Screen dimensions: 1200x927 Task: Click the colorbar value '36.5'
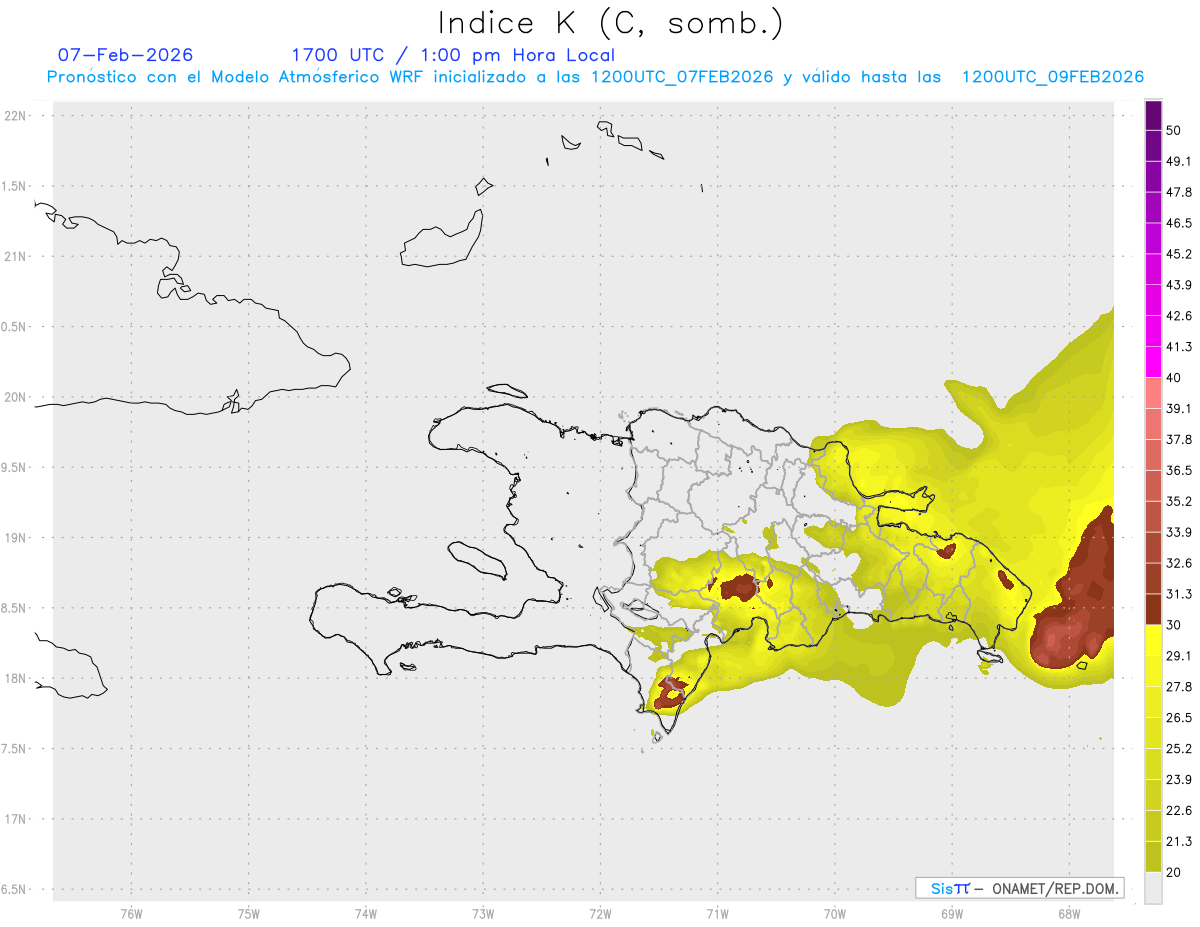pyautogui.click(x=1179, y=470)
